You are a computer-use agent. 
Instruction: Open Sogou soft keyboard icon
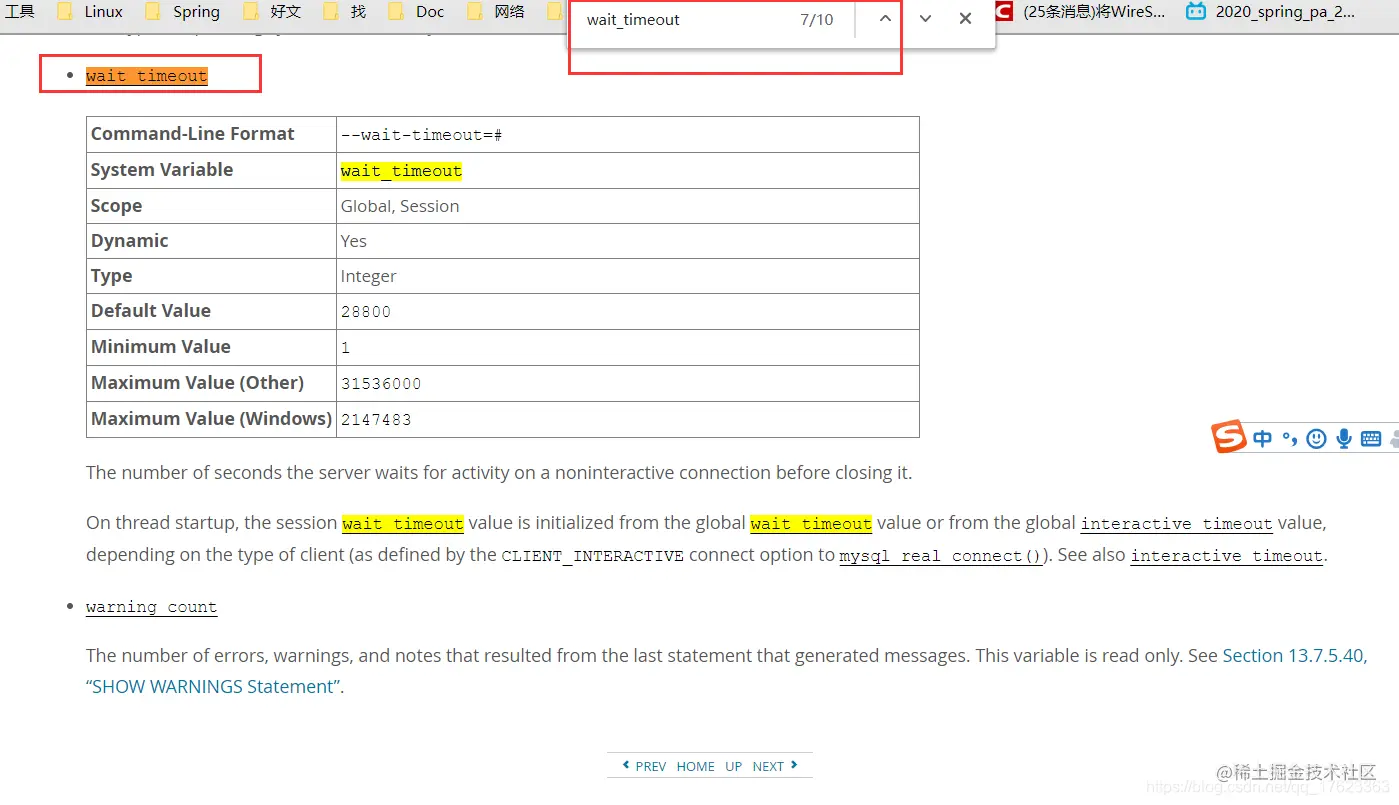click(x=1371, y=438)
